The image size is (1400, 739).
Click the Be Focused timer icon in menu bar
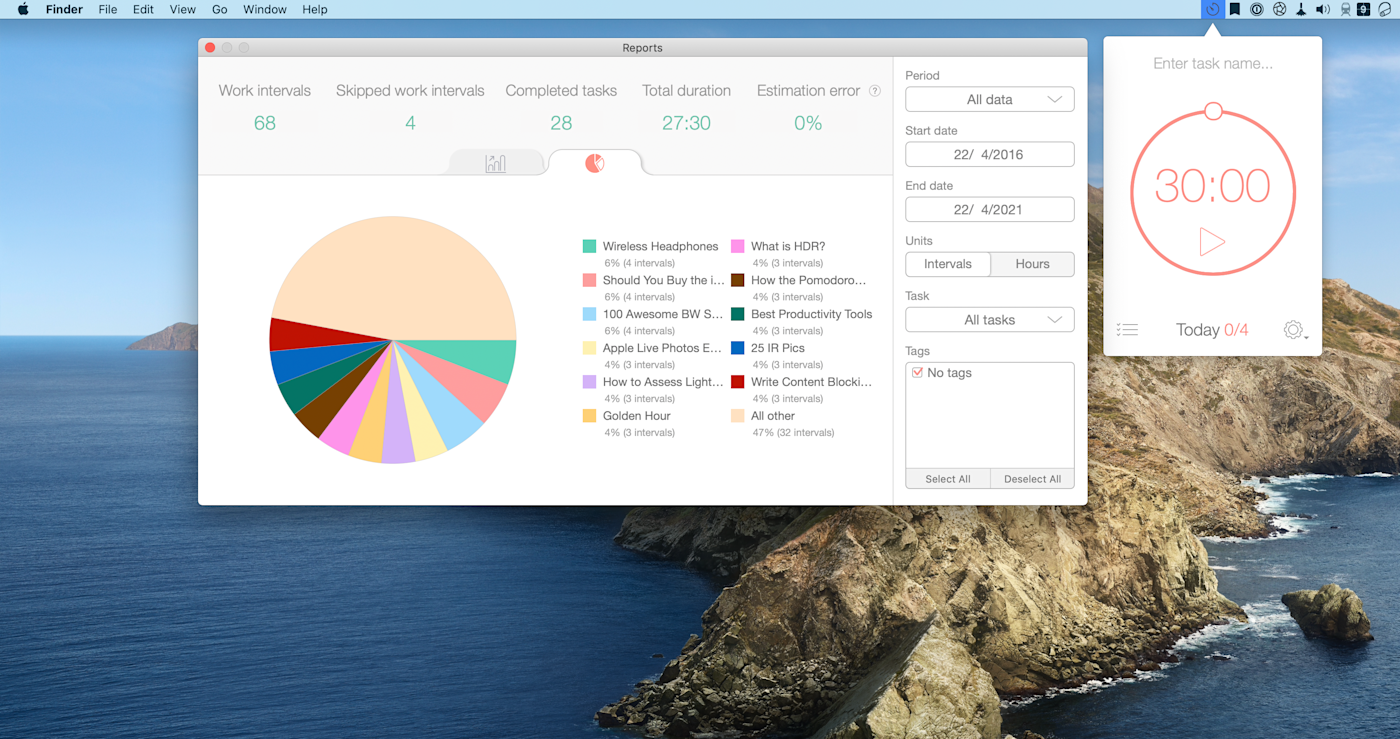coord(1211,9)
